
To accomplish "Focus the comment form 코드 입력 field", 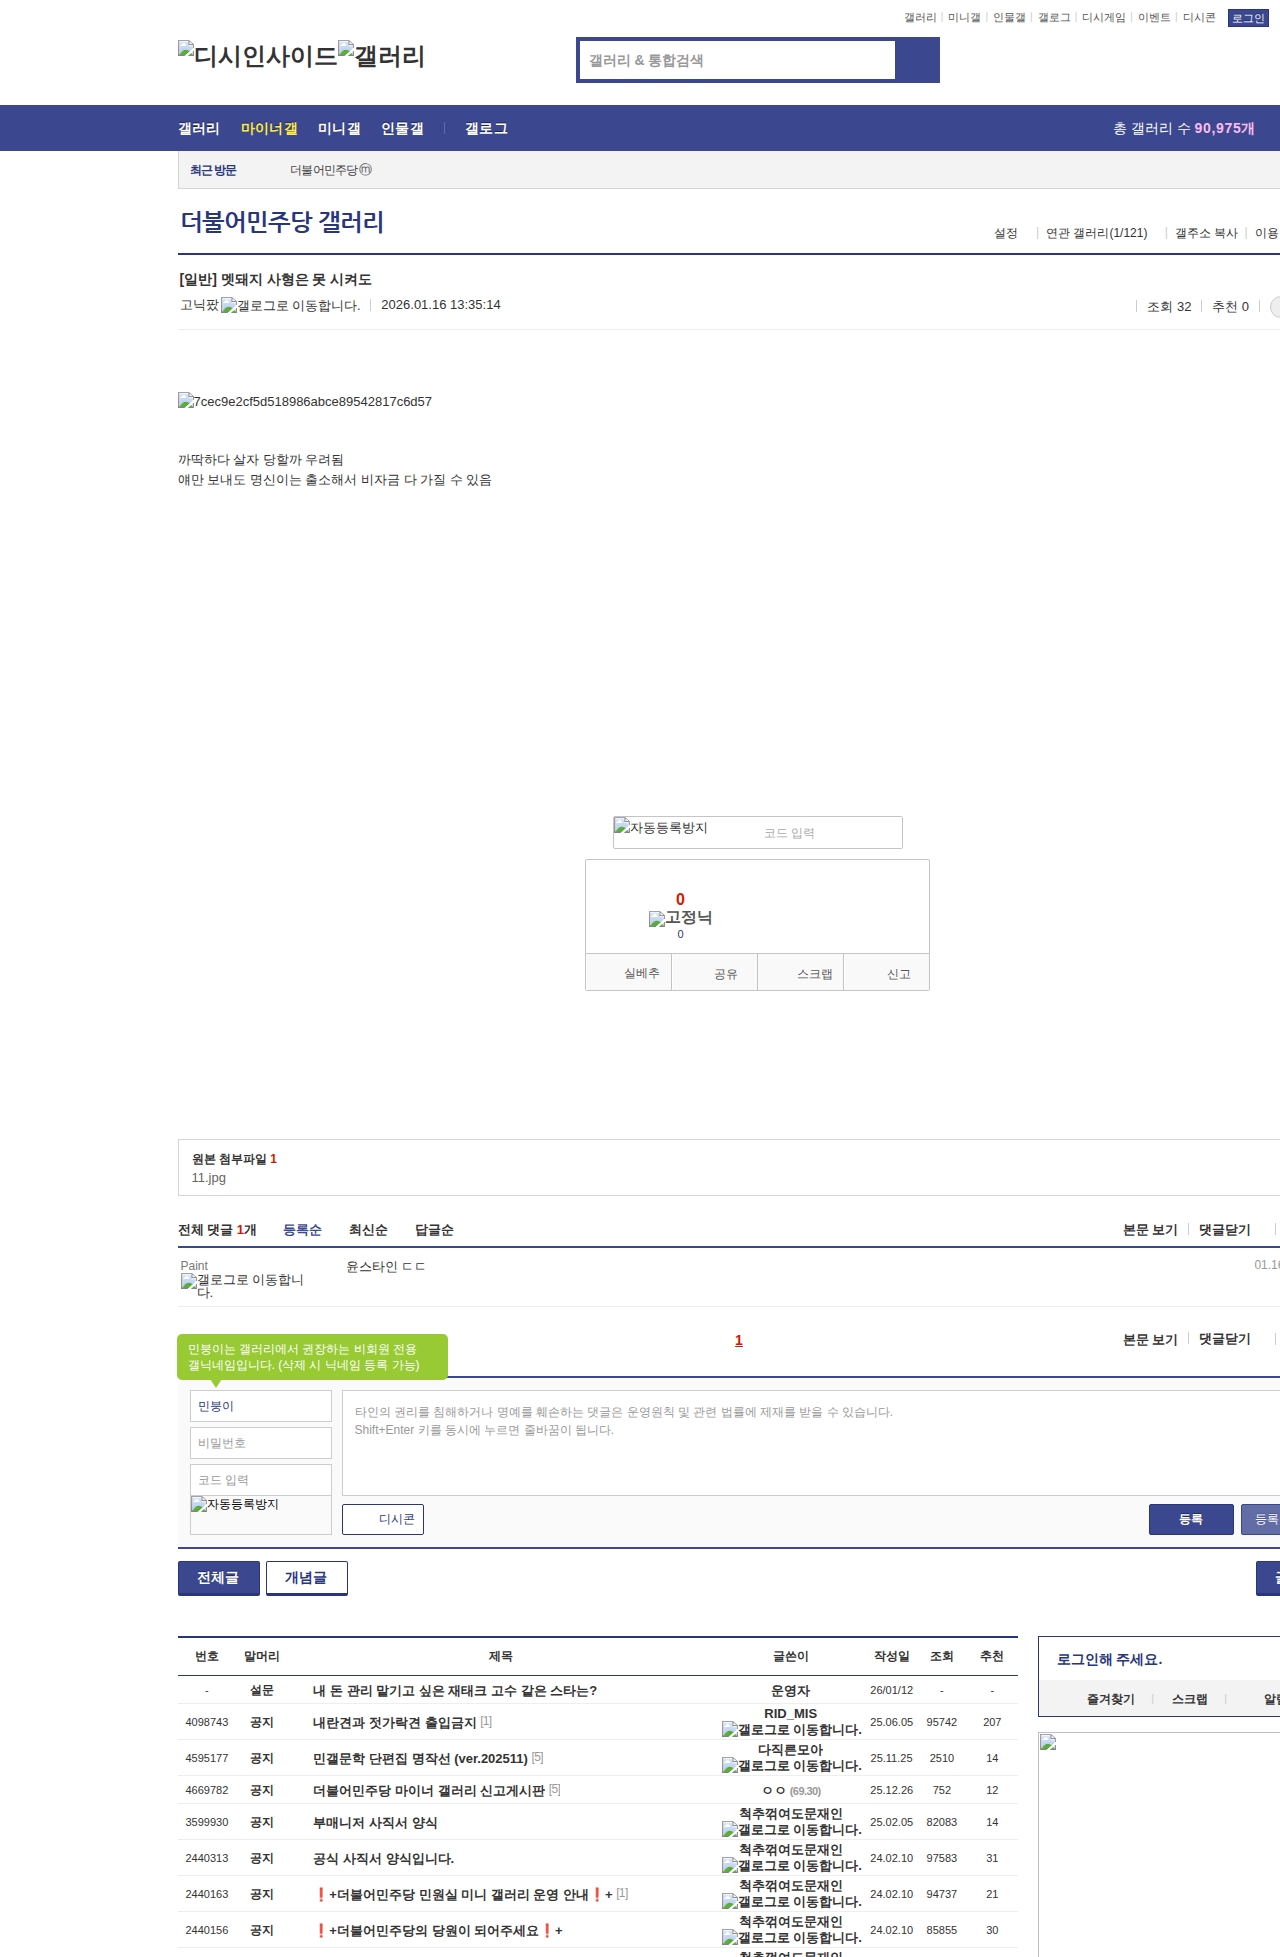I will 261,1480.
